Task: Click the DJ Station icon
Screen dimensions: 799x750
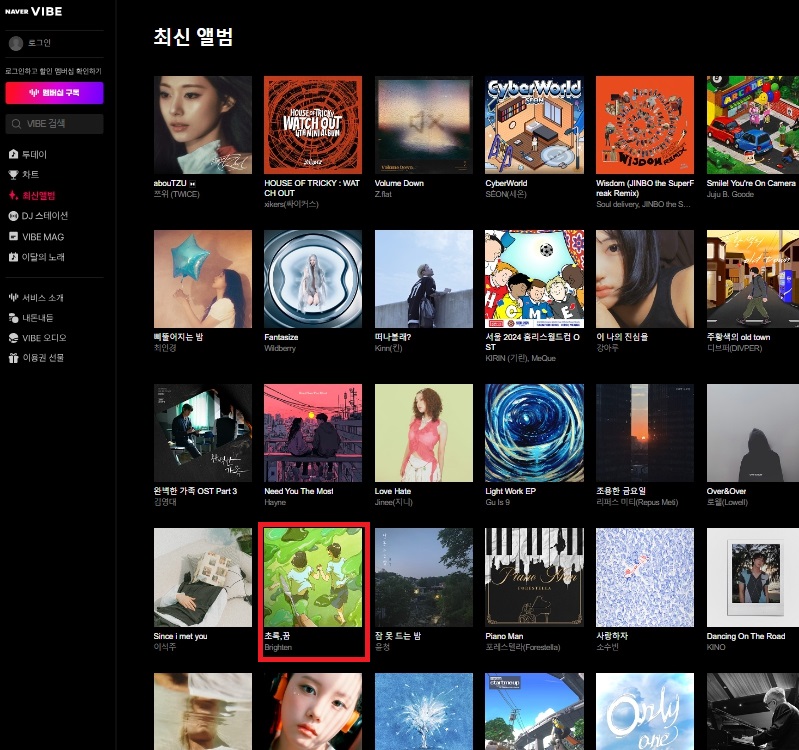Action: (x=13, y=216)
